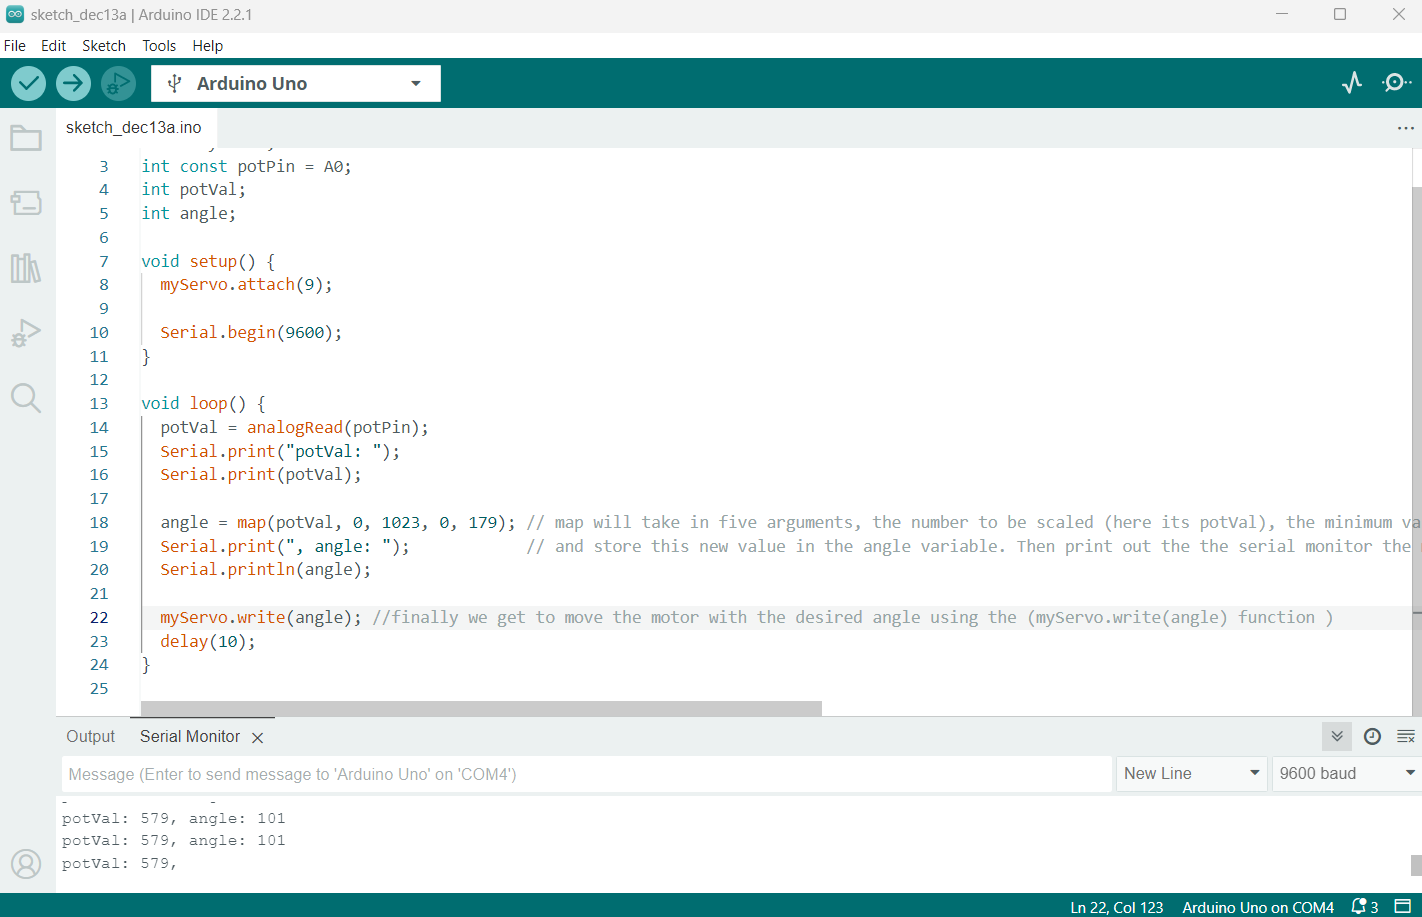
Task: Click the map(potVal, 0, 1023, 0, 179) call
Action: (371, 523)
